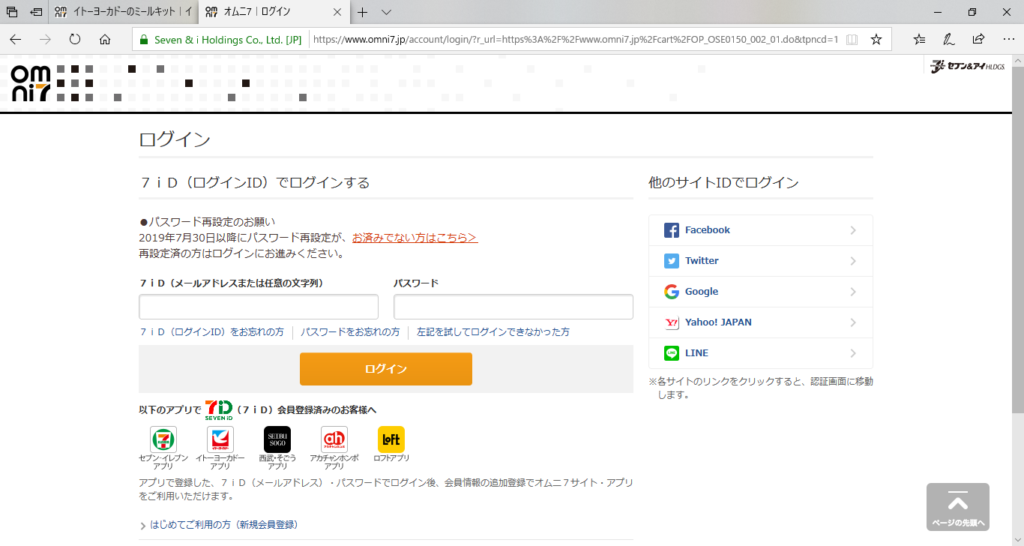Add page to favorites with star

876,39
